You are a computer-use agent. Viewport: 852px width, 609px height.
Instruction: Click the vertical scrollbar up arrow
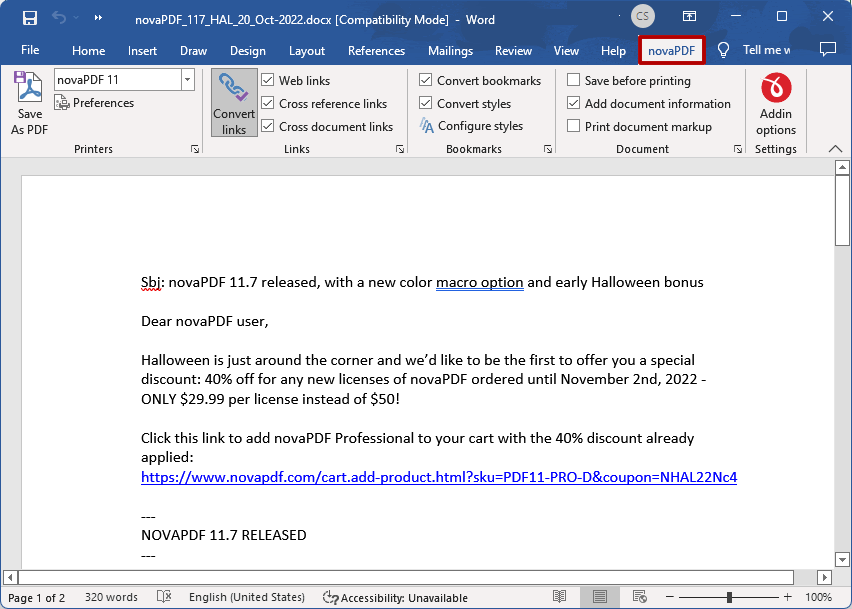tap(842, 167)
